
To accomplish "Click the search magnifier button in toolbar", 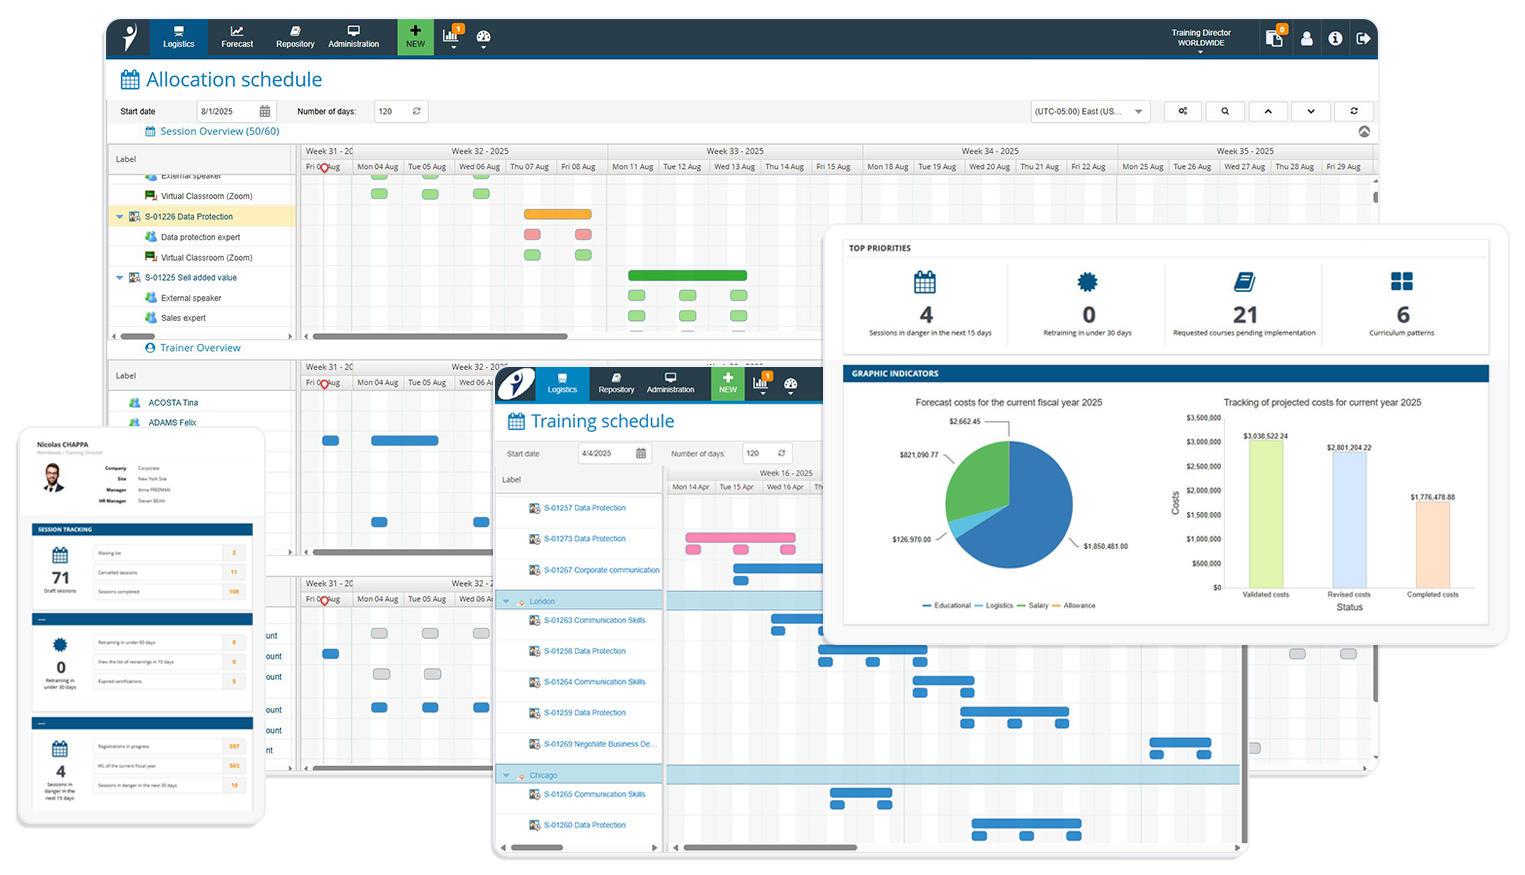I will coord(1225,111).
